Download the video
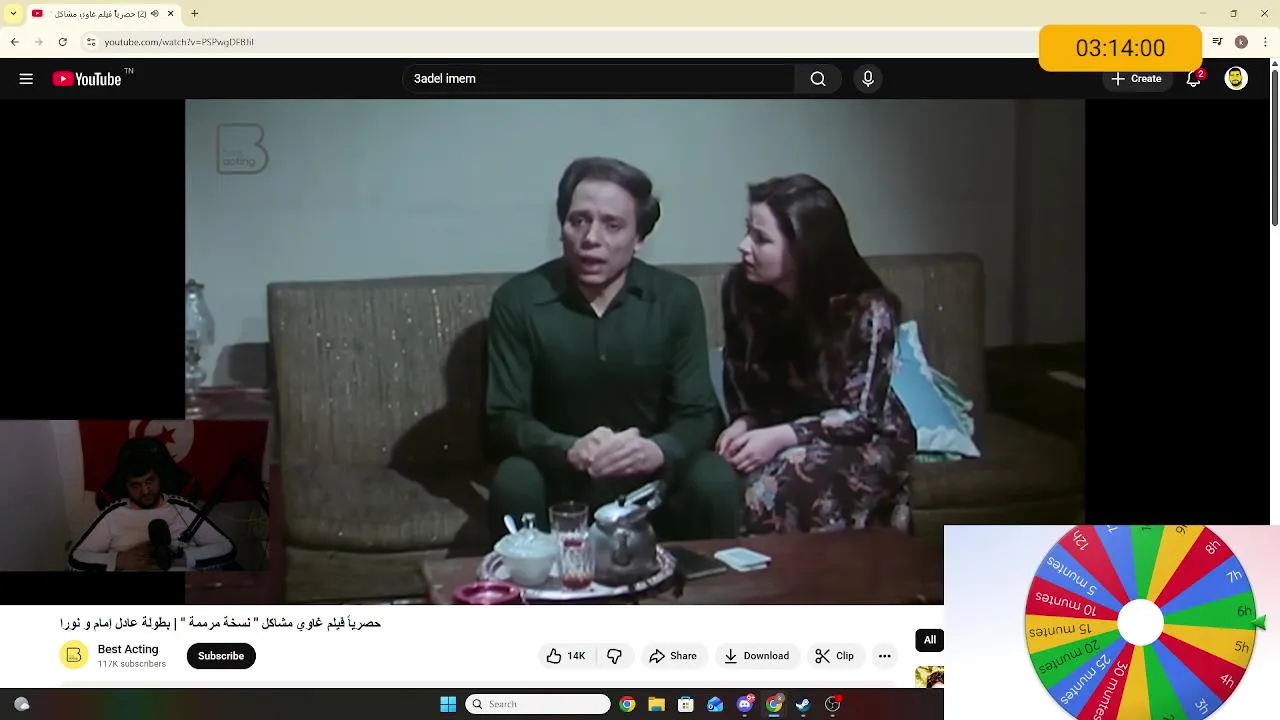The width and height of the screenshot is (1280, 720). pos(757,656)
